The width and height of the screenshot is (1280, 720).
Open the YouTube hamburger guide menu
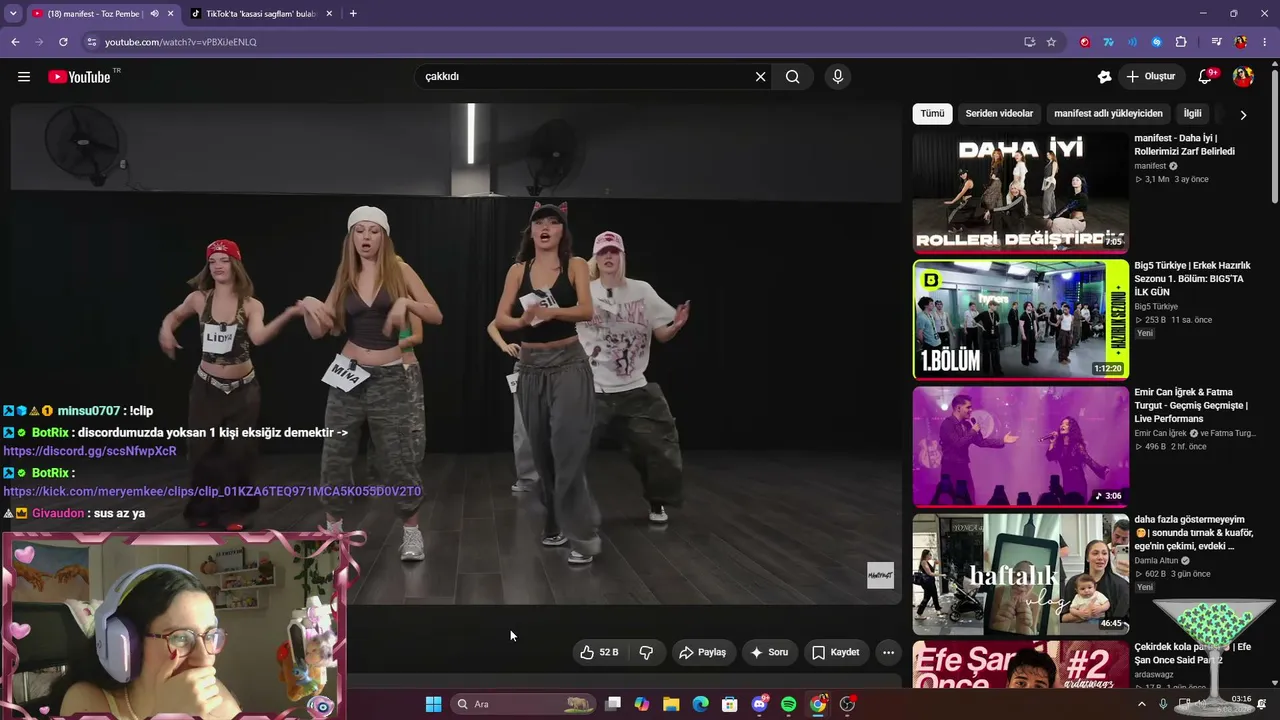[24, 77]
